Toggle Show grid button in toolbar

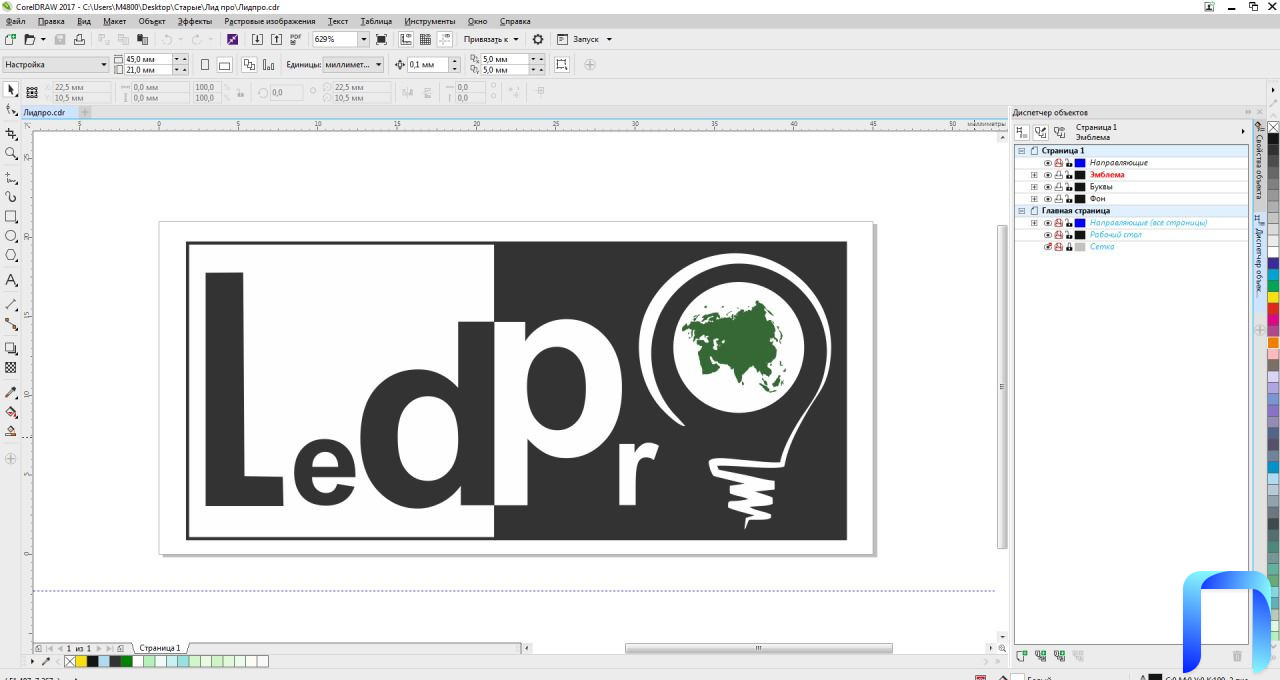[x=425, y=39]
